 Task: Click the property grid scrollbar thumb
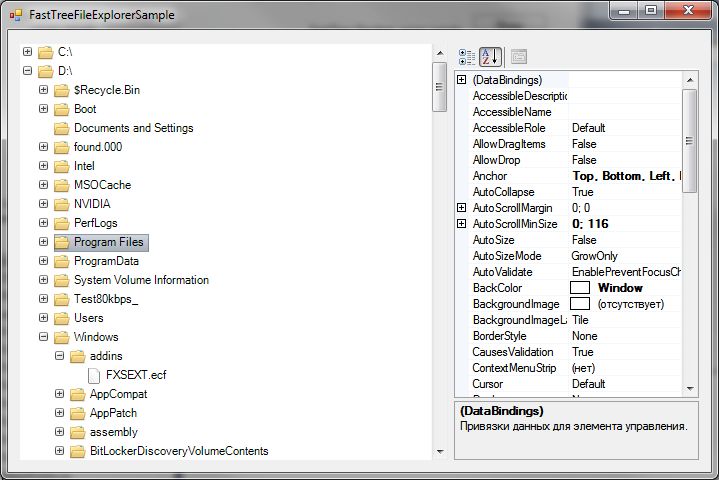click(x=689, y=141)
